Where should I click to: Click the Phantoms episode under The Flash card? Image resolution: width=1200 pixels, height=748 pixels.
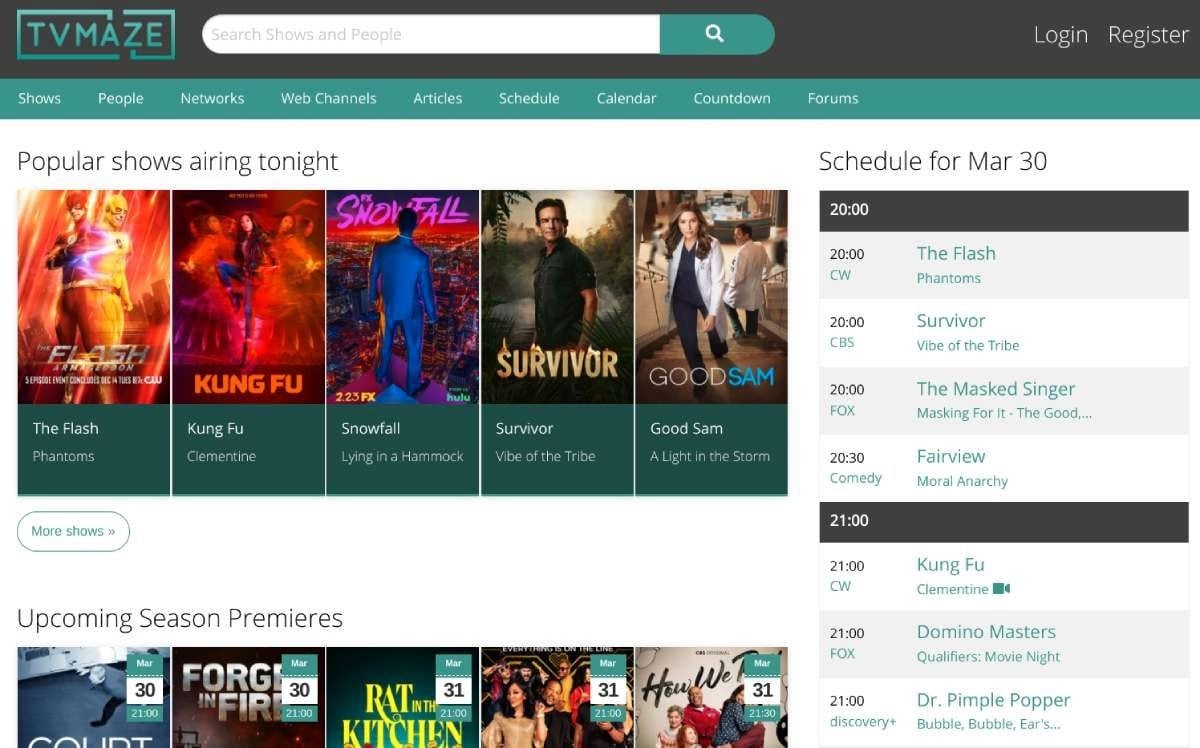(63, 456)
